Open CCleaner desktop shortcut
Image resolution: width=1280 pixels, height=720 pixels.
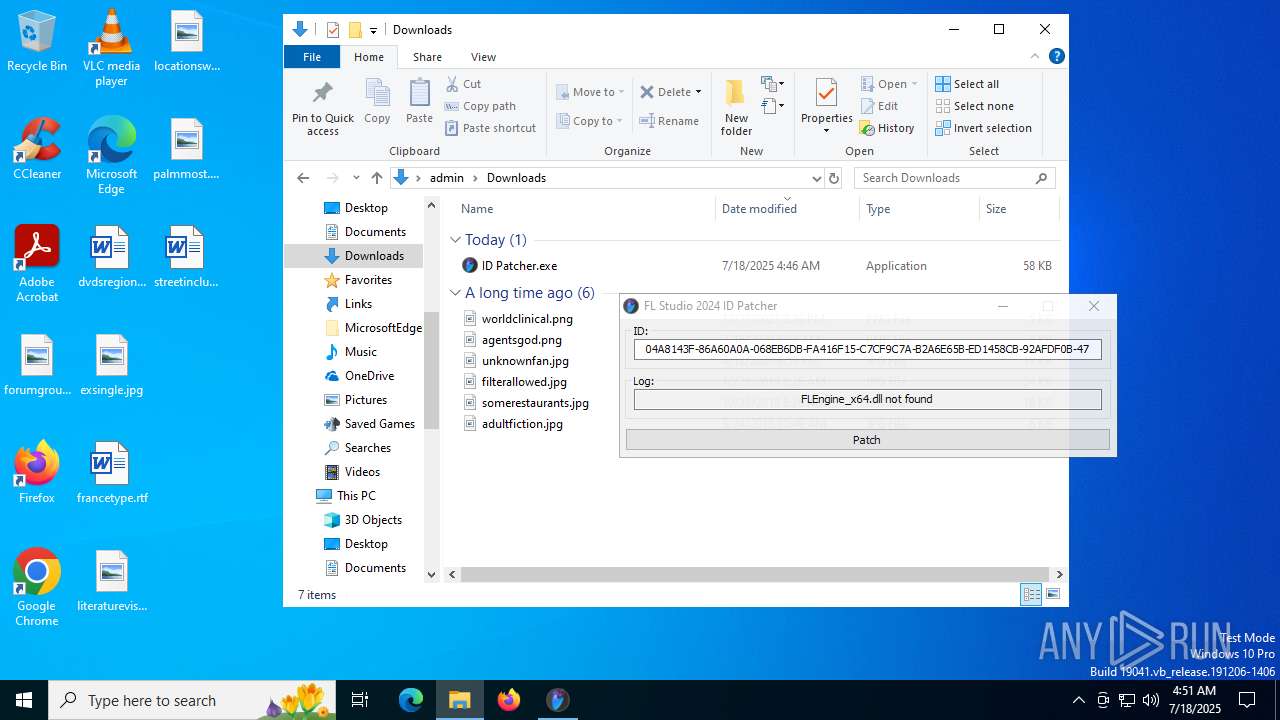click(x=37, y=149)
